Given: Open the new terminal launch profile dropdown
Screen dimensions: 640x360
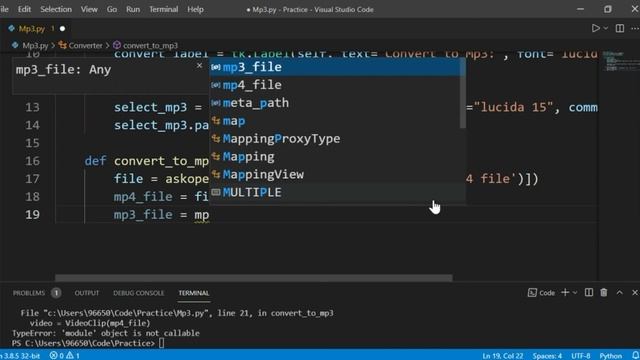Looking at the screenshot, I should tap(575, 293).
